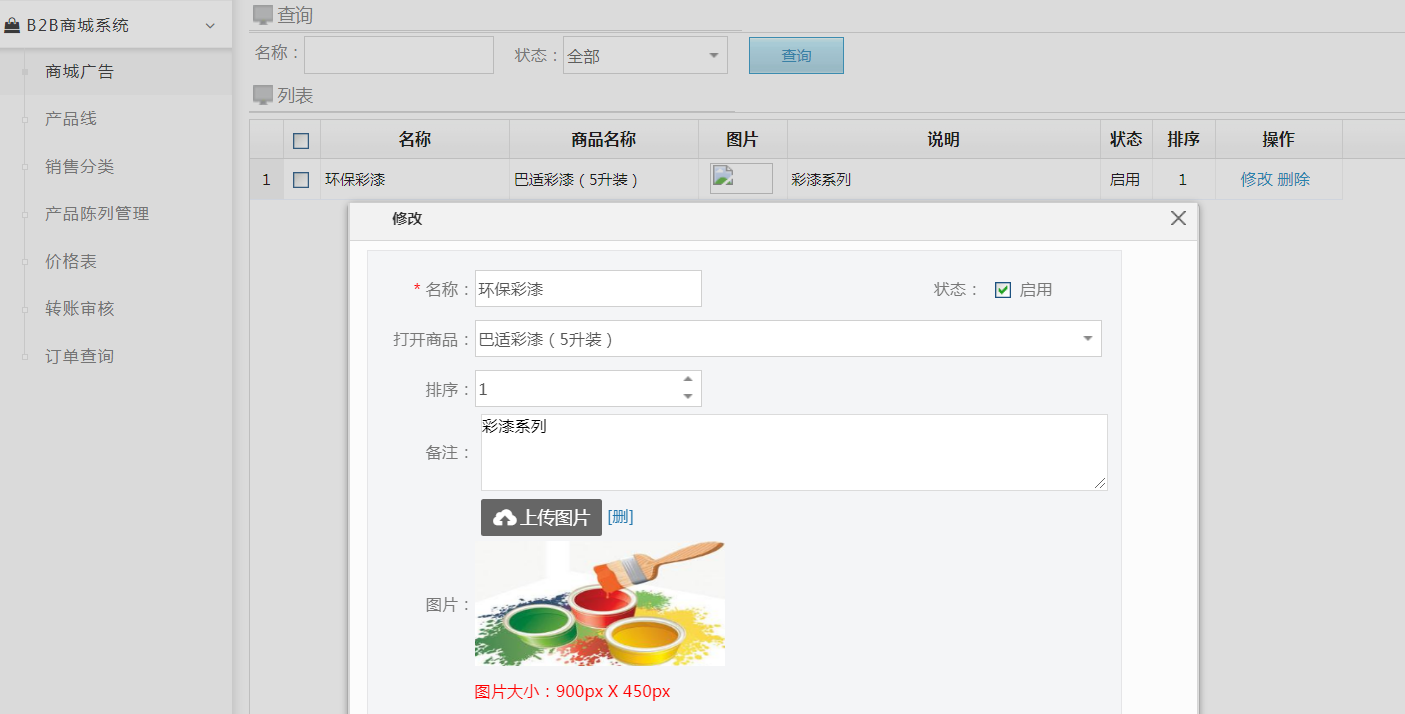Open the 状态 filter dropdown showing 全部
This screenshot has height=714, width=1405.
coord(645,55)
